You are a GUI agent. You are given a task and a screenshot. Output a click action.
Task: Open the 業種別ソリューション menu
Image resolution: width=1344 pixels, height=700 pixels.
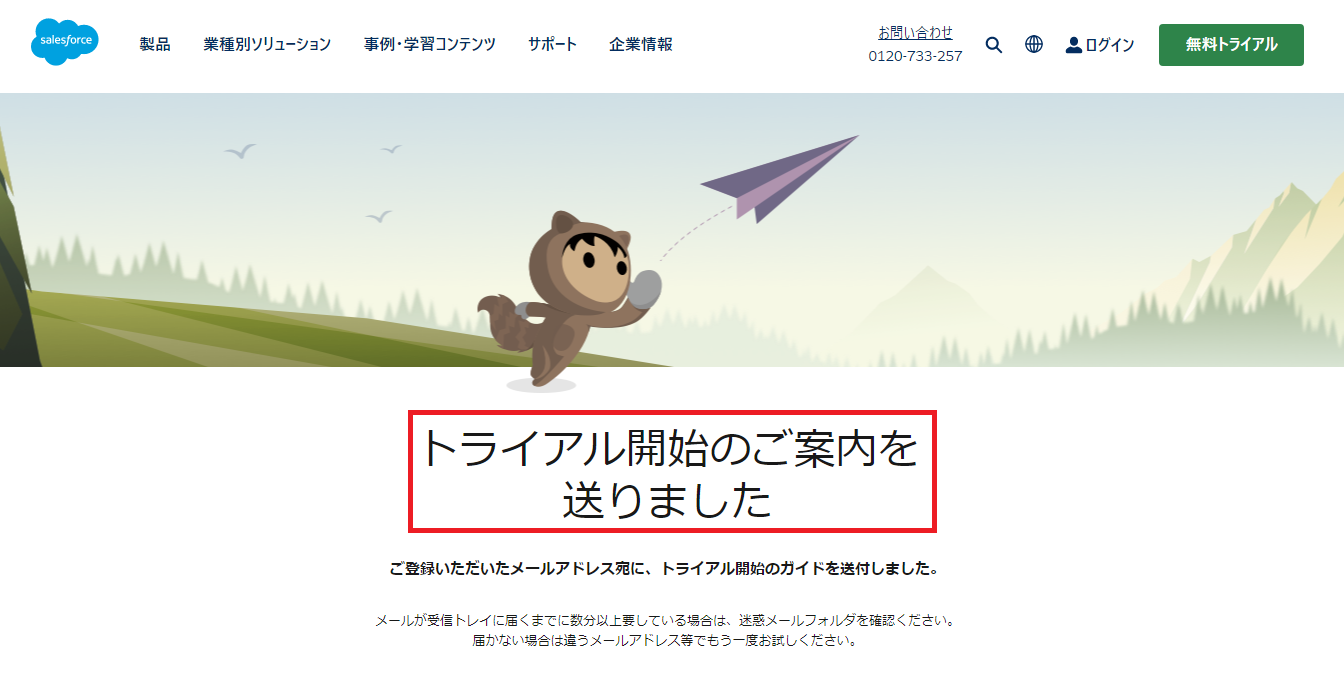267,44
